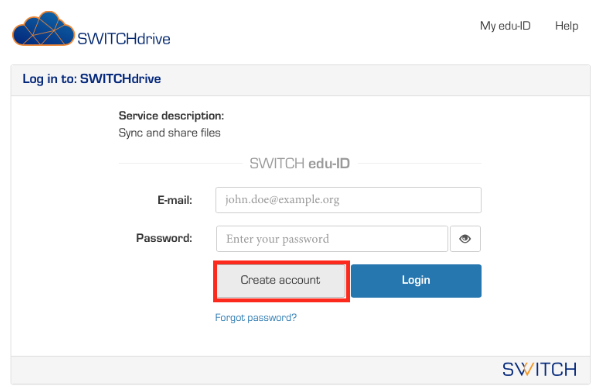Viewport: 605px width, 392px height.
Task: Click the Service description: label
Action: tap(171, 116)
